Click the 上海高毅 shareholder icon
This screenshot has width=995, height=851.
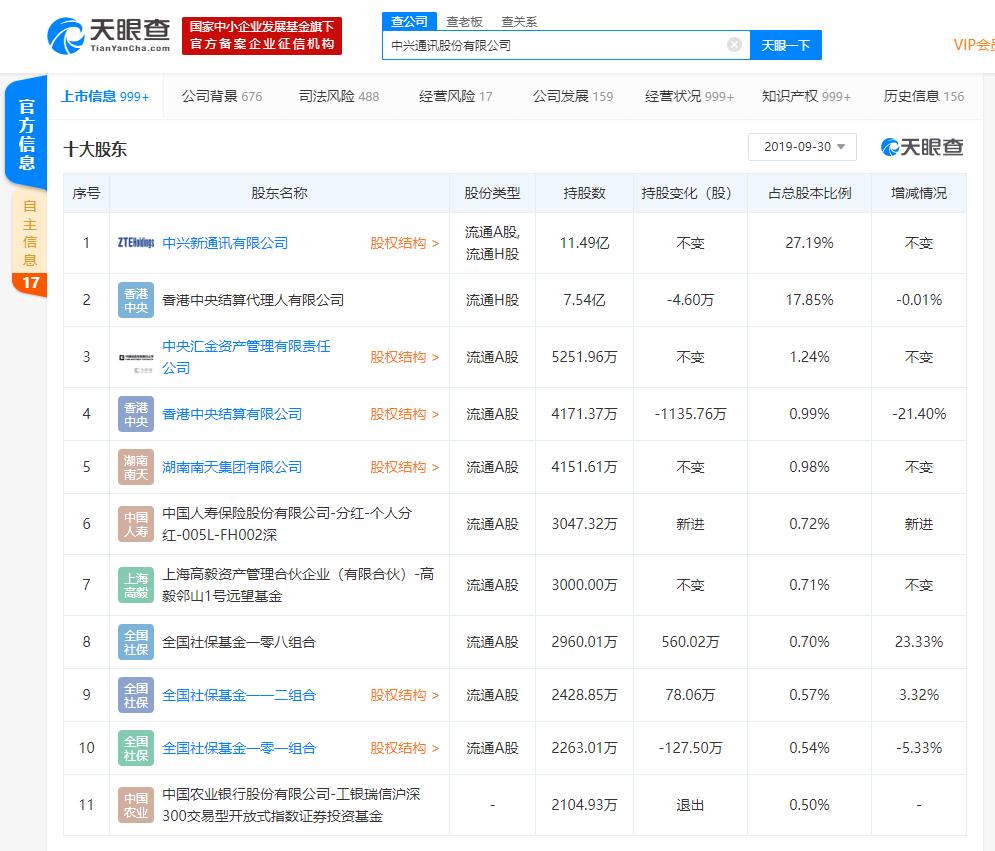(x=136, y=585)
